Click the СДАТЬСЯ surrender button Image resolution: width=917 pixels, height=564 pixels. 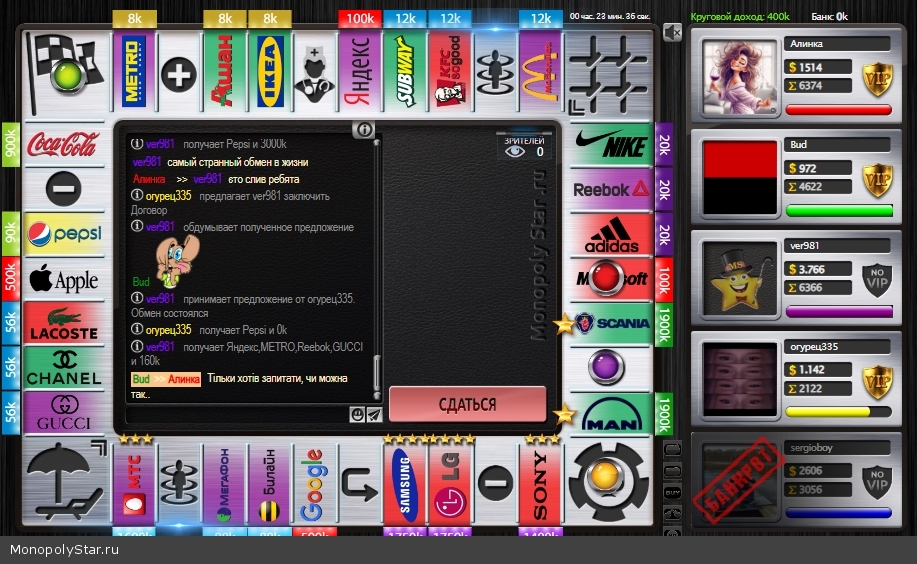coord(467,404)
